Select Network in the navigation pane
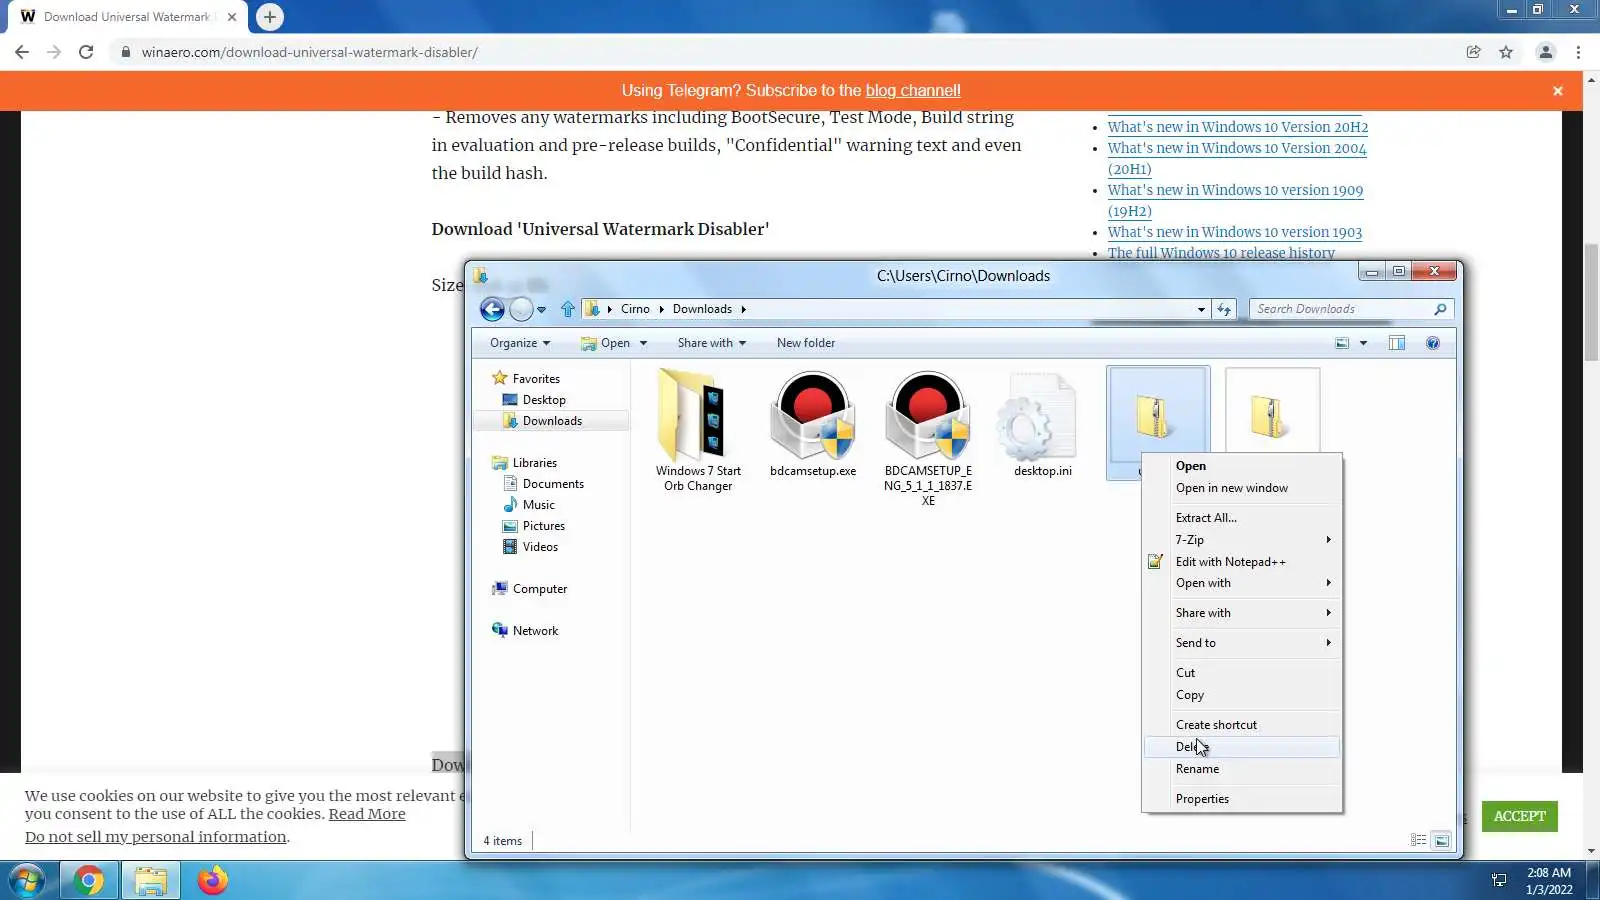 (535, 631)
